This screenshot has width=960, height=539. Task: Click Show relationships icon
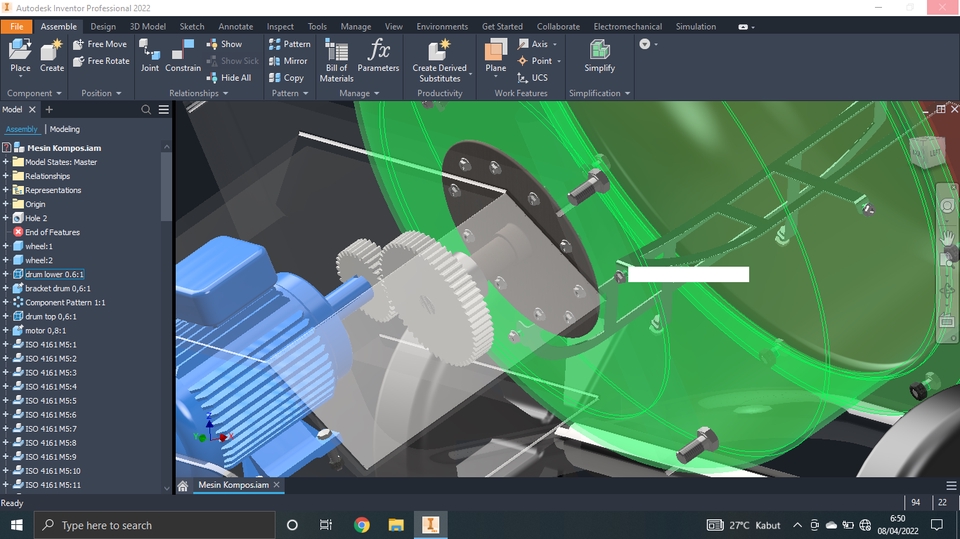point(224,44)
